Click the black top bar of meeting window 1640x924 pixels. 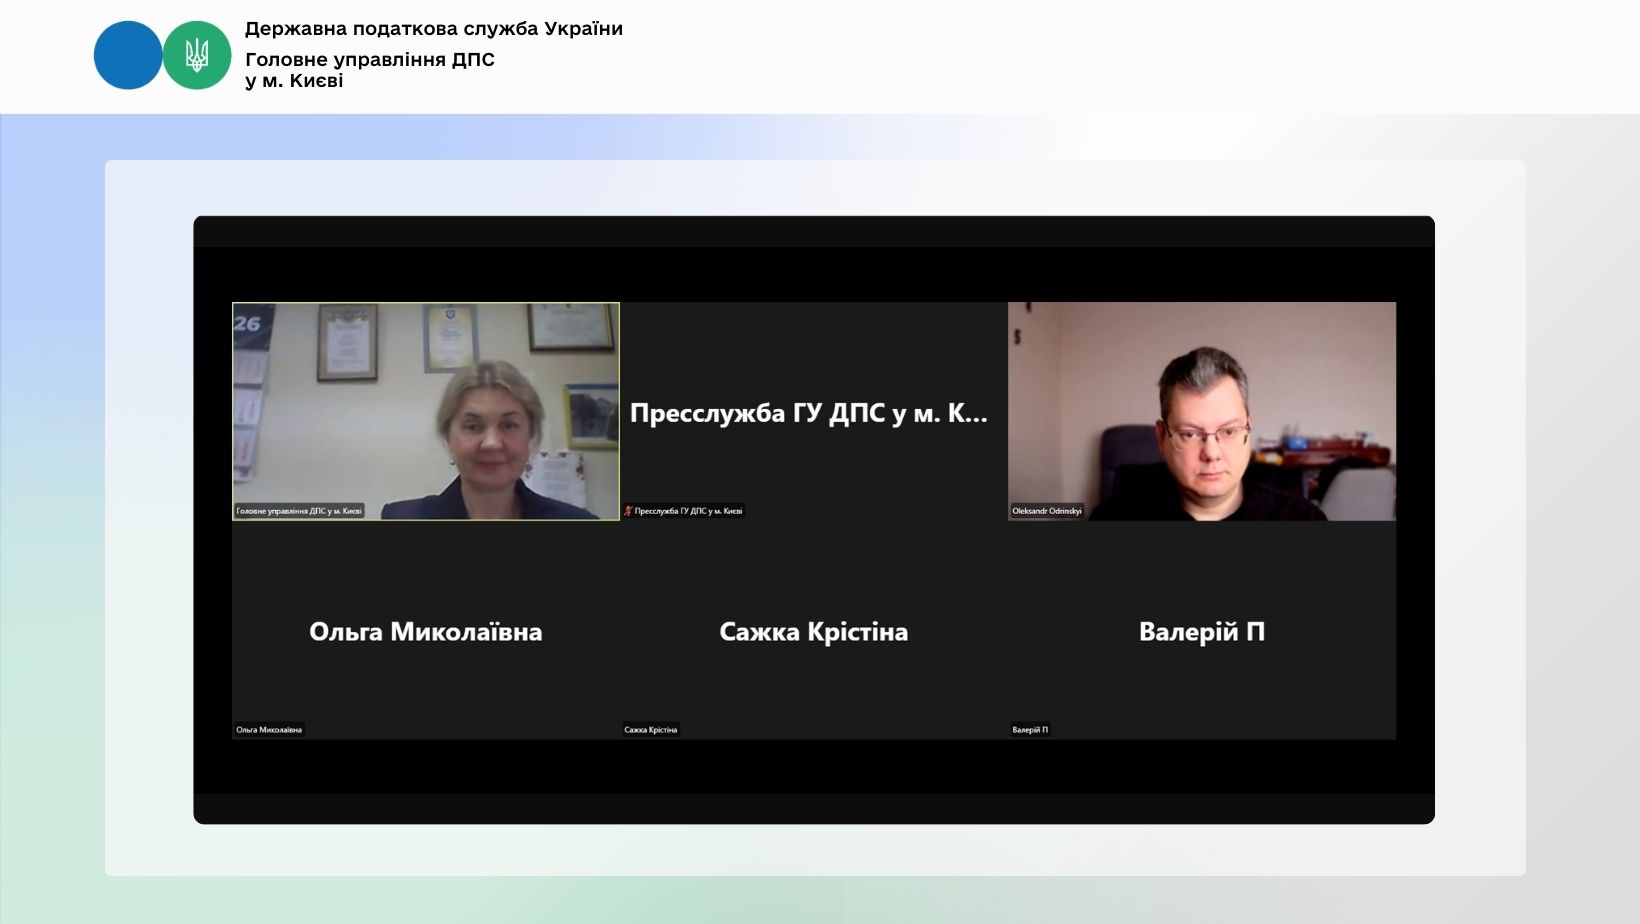(813, 231)
